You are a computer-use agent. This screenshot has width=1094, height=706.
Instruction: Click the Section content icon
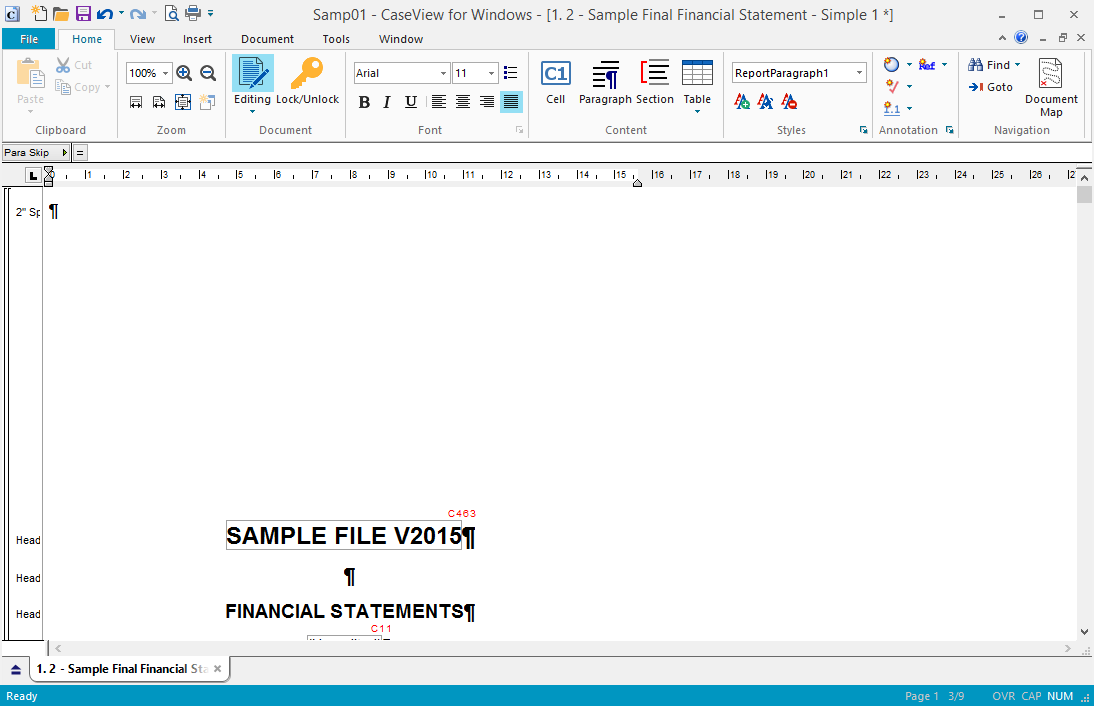(x=654, y=75)
